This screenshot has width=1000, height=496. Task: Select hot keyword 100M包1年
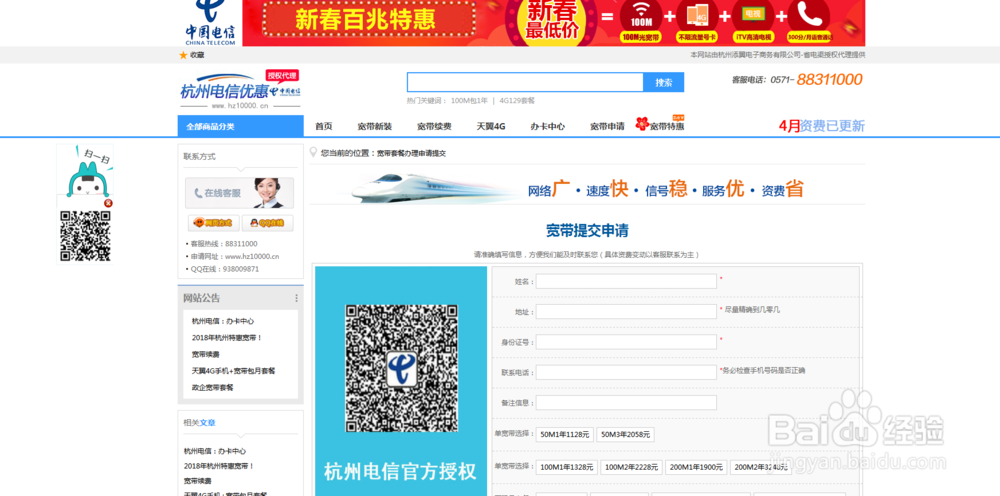pos(469,101)
